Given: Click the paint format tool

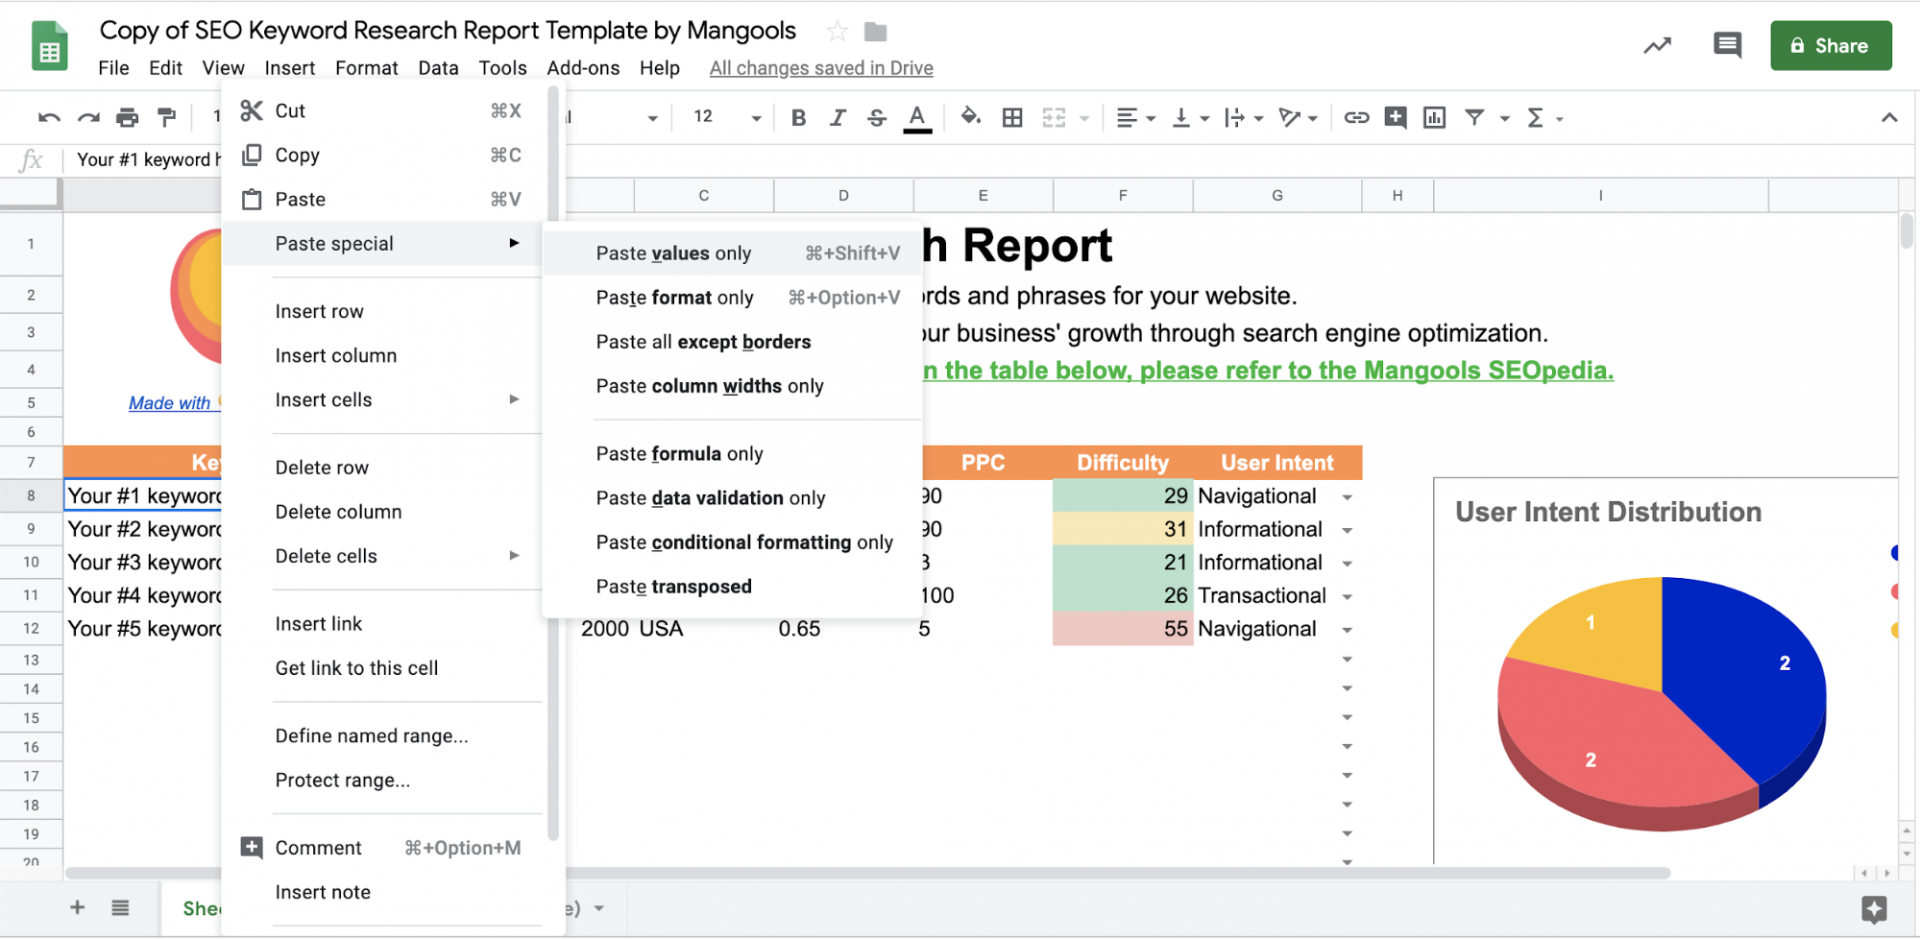Looking at the screenshot, I should click(166, 117).
